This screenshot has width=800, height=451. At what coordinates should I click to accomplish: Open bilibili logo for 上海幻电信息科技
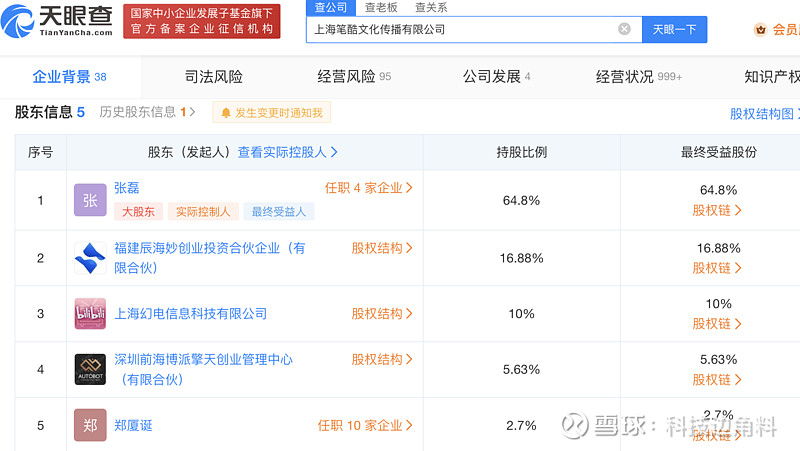(90, 314)
